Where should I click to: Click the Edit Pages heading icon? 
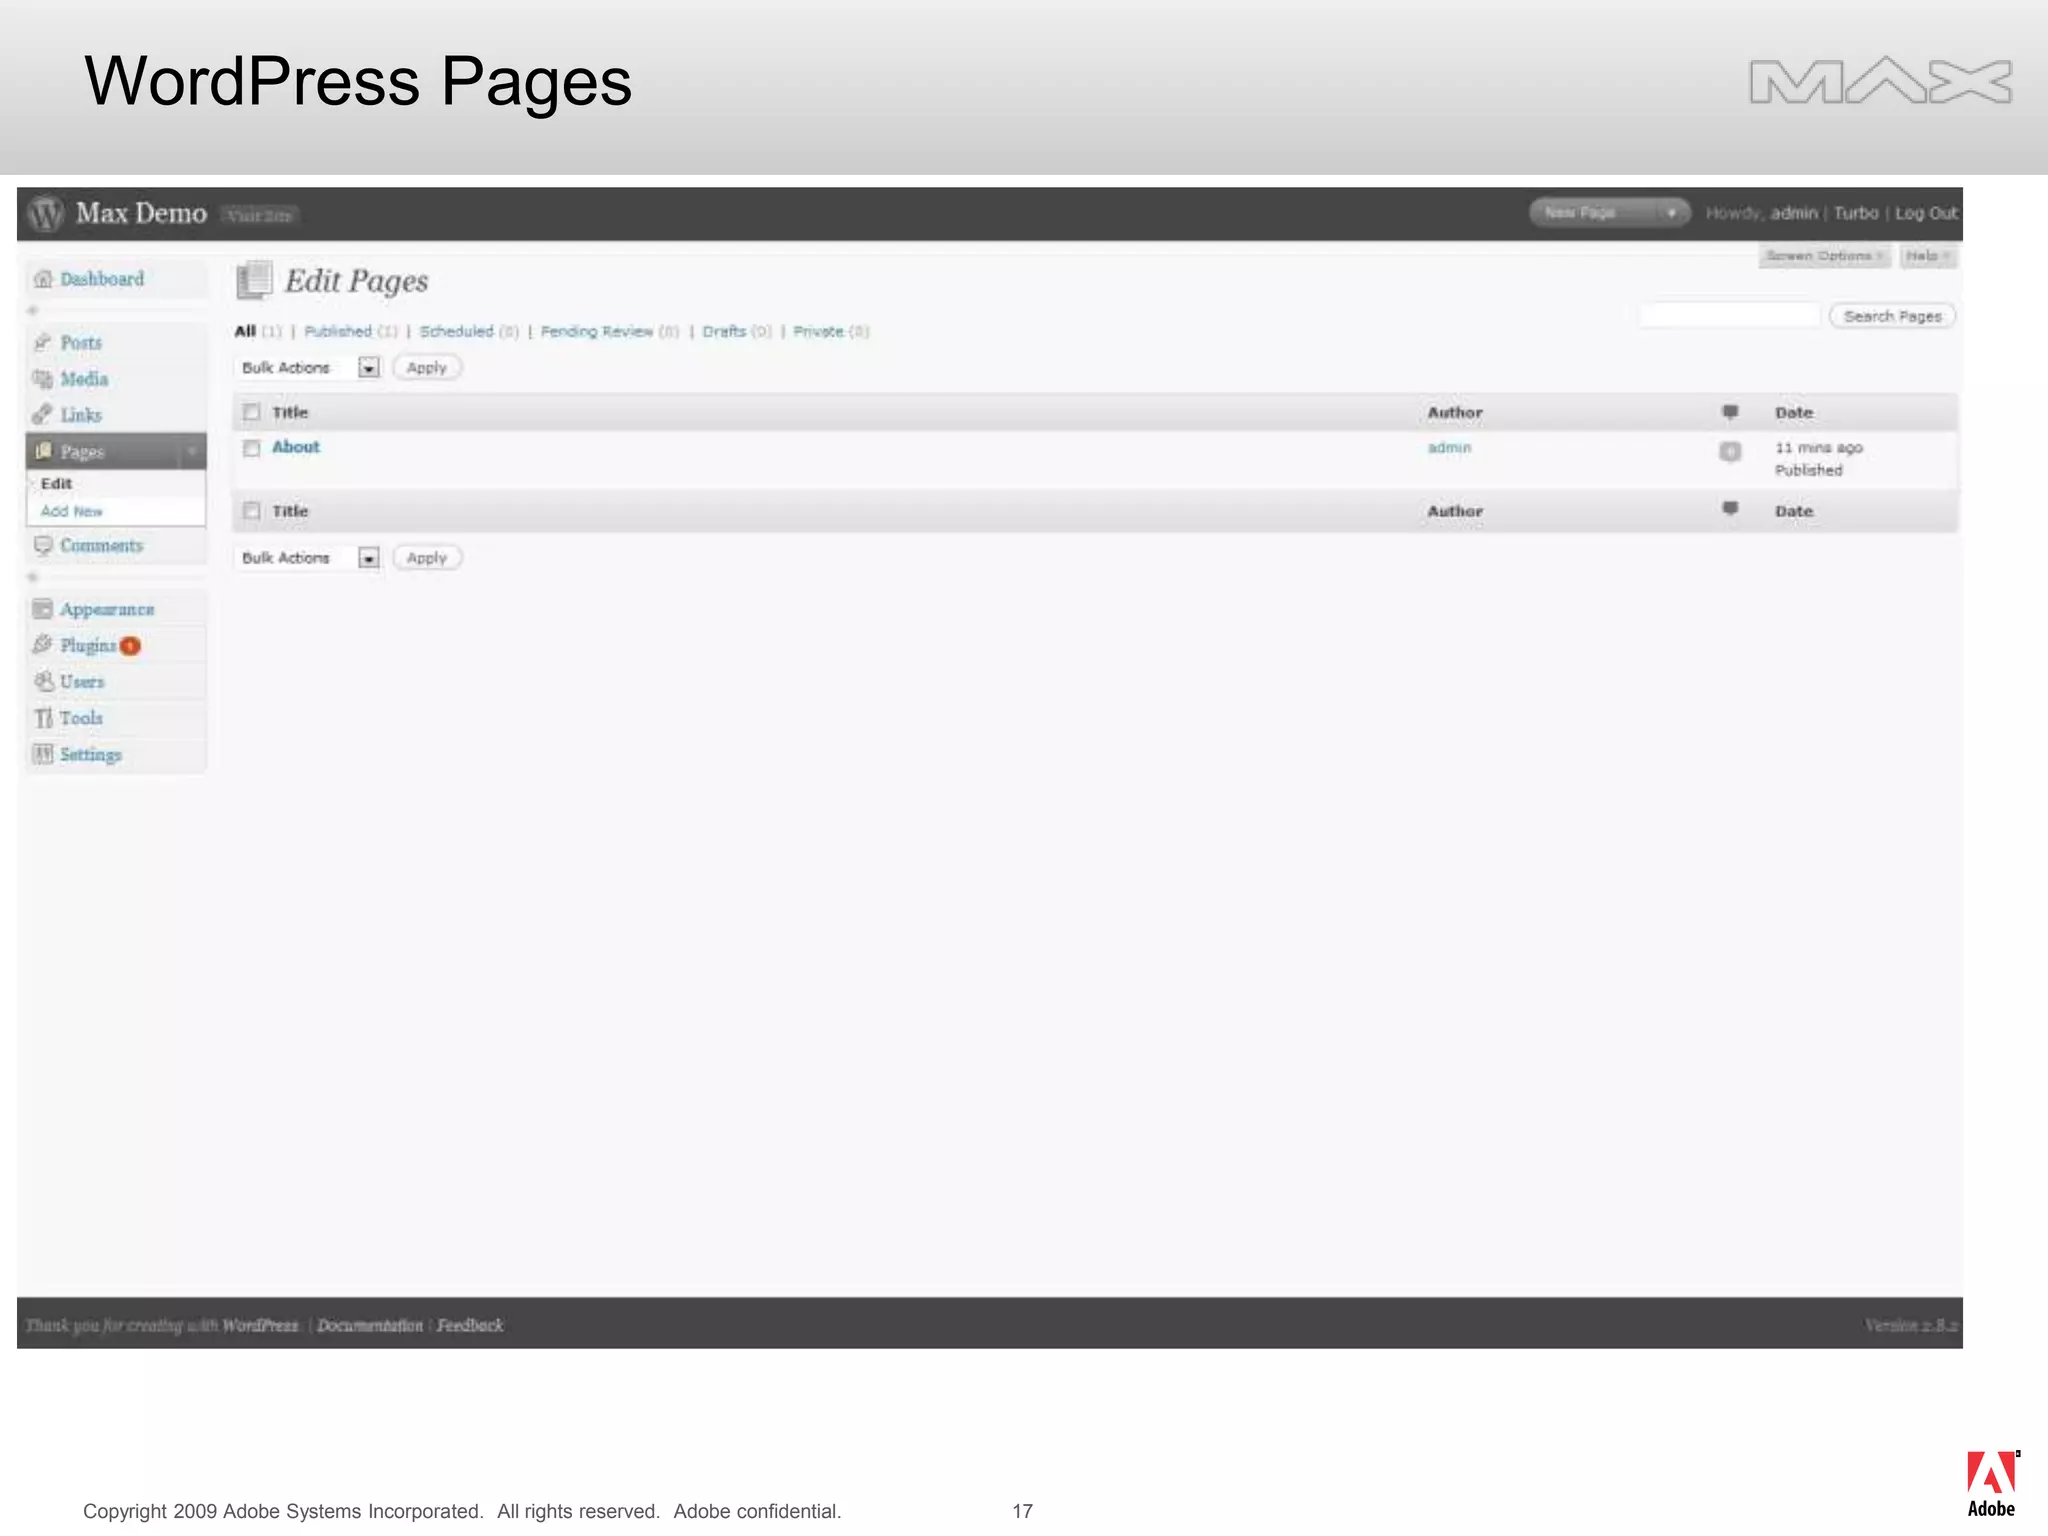click(254, 280)
